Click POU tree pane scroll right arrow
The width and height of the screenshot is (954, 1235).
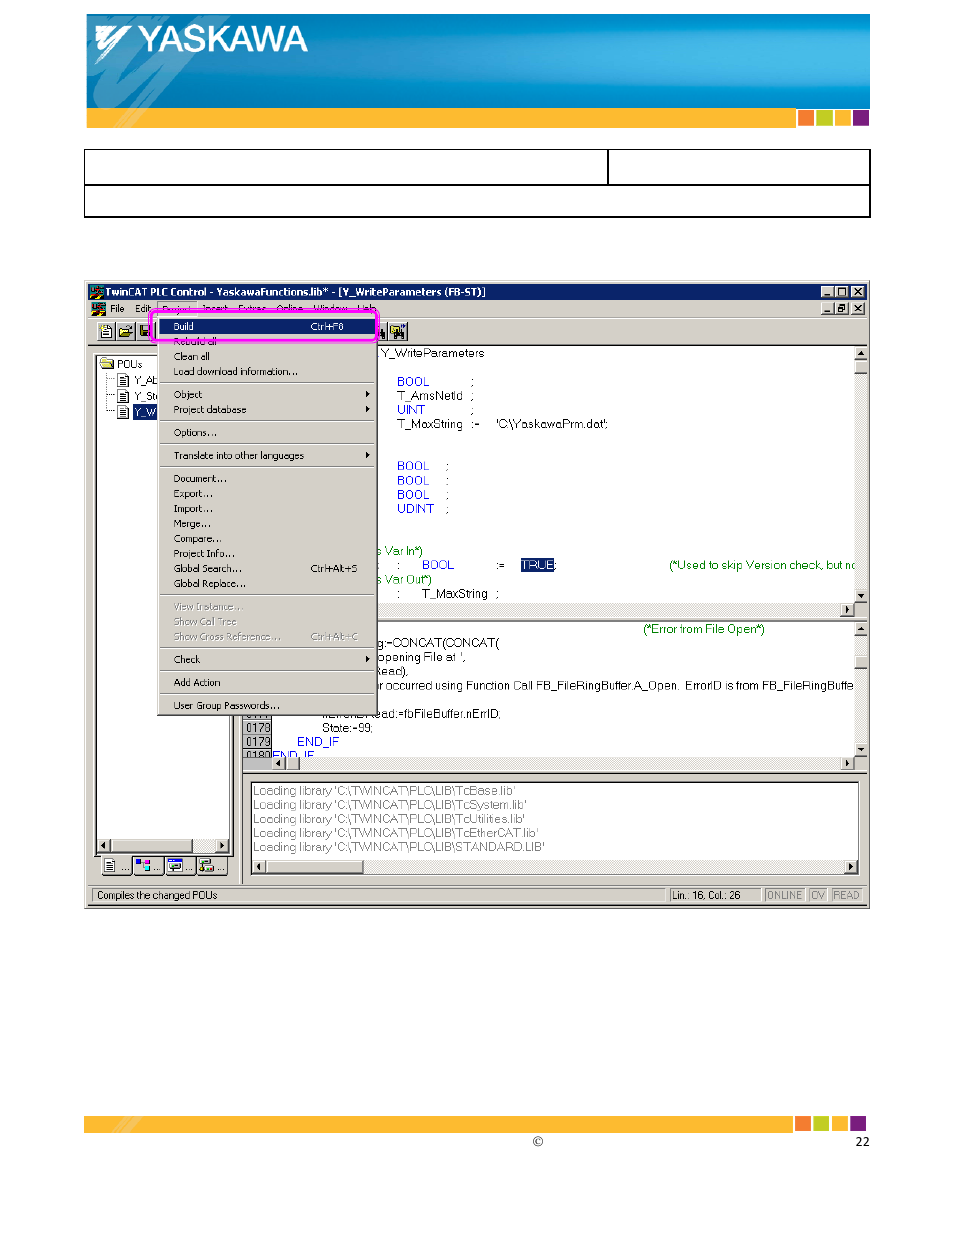tap(222, 846)
